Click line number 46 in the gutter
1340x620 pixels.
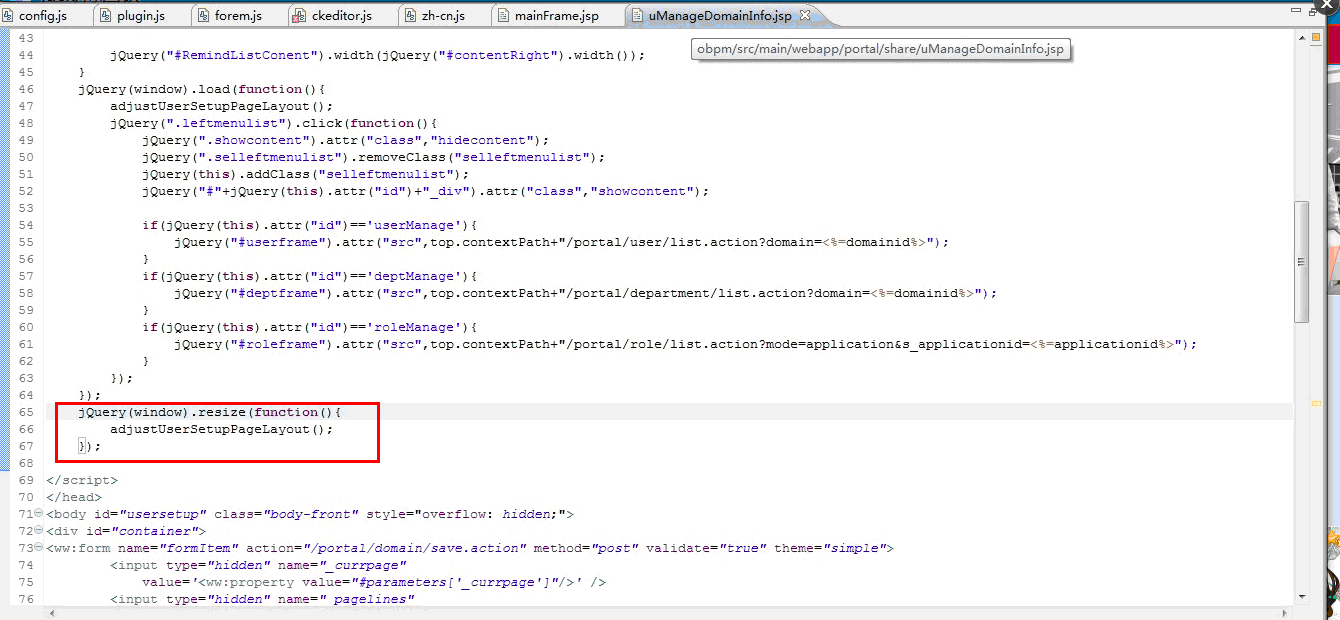26,89
